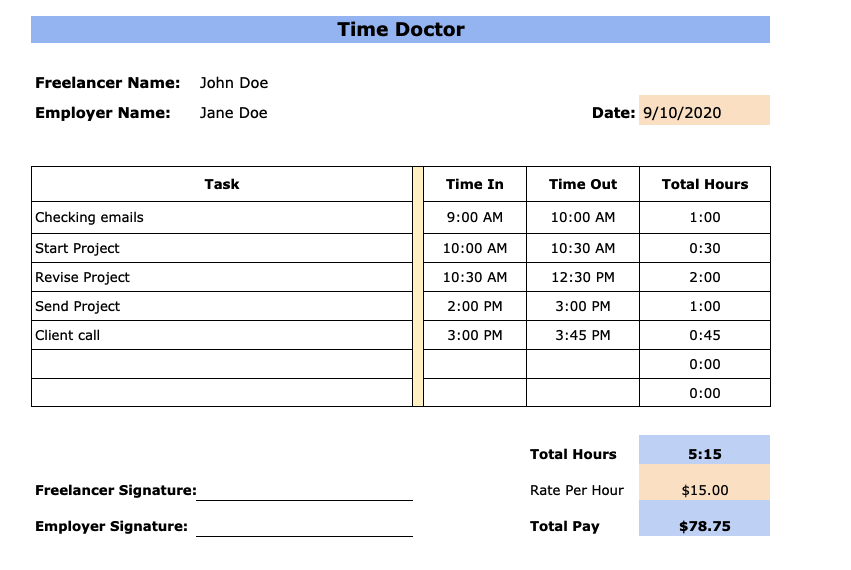Click the date cell showing 9/10/2020
Viewport: 851px width, 570px height.
click(704, 113)
